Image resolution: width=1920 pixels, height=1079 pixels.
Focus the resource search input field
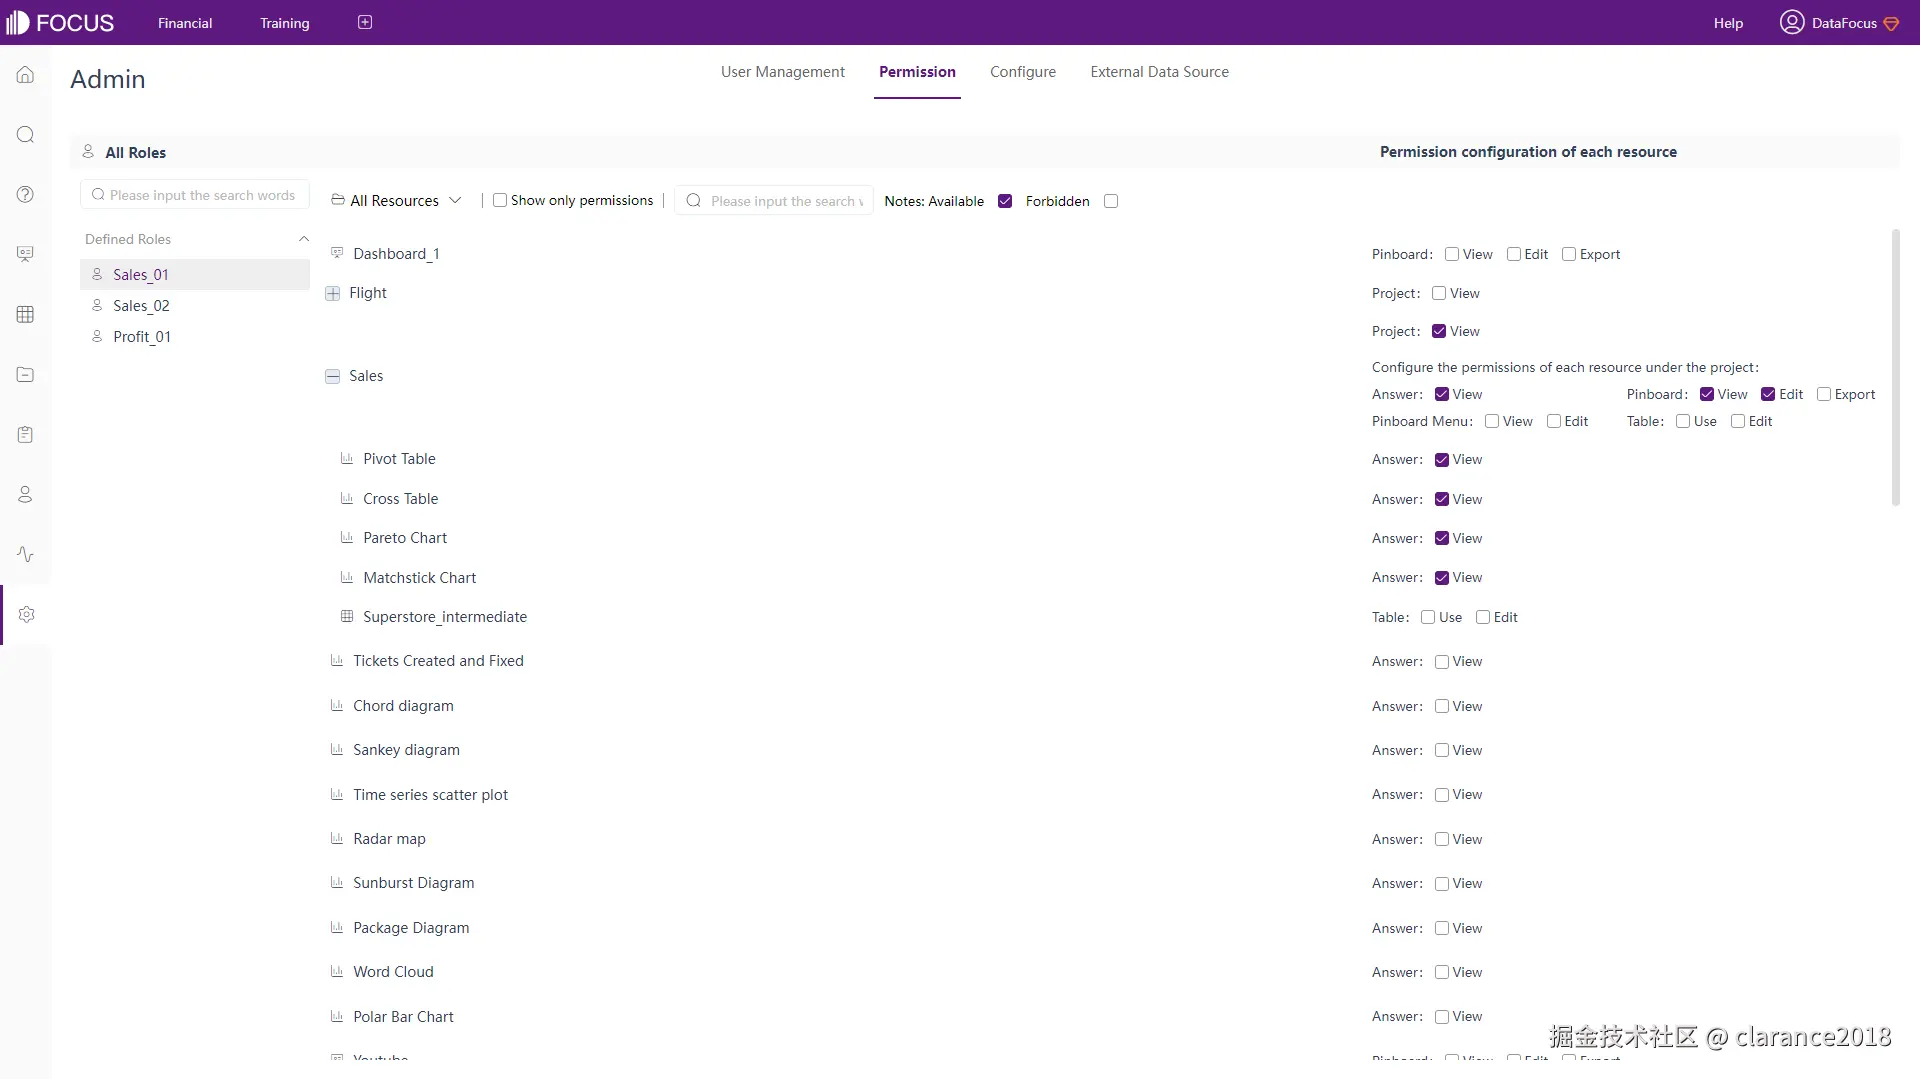tap(774, 200)
